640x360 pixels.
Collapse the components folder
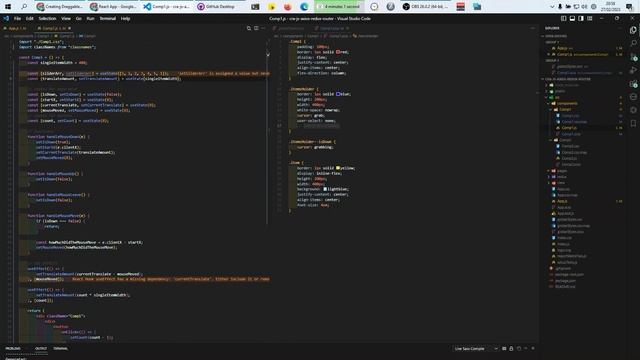564,104
